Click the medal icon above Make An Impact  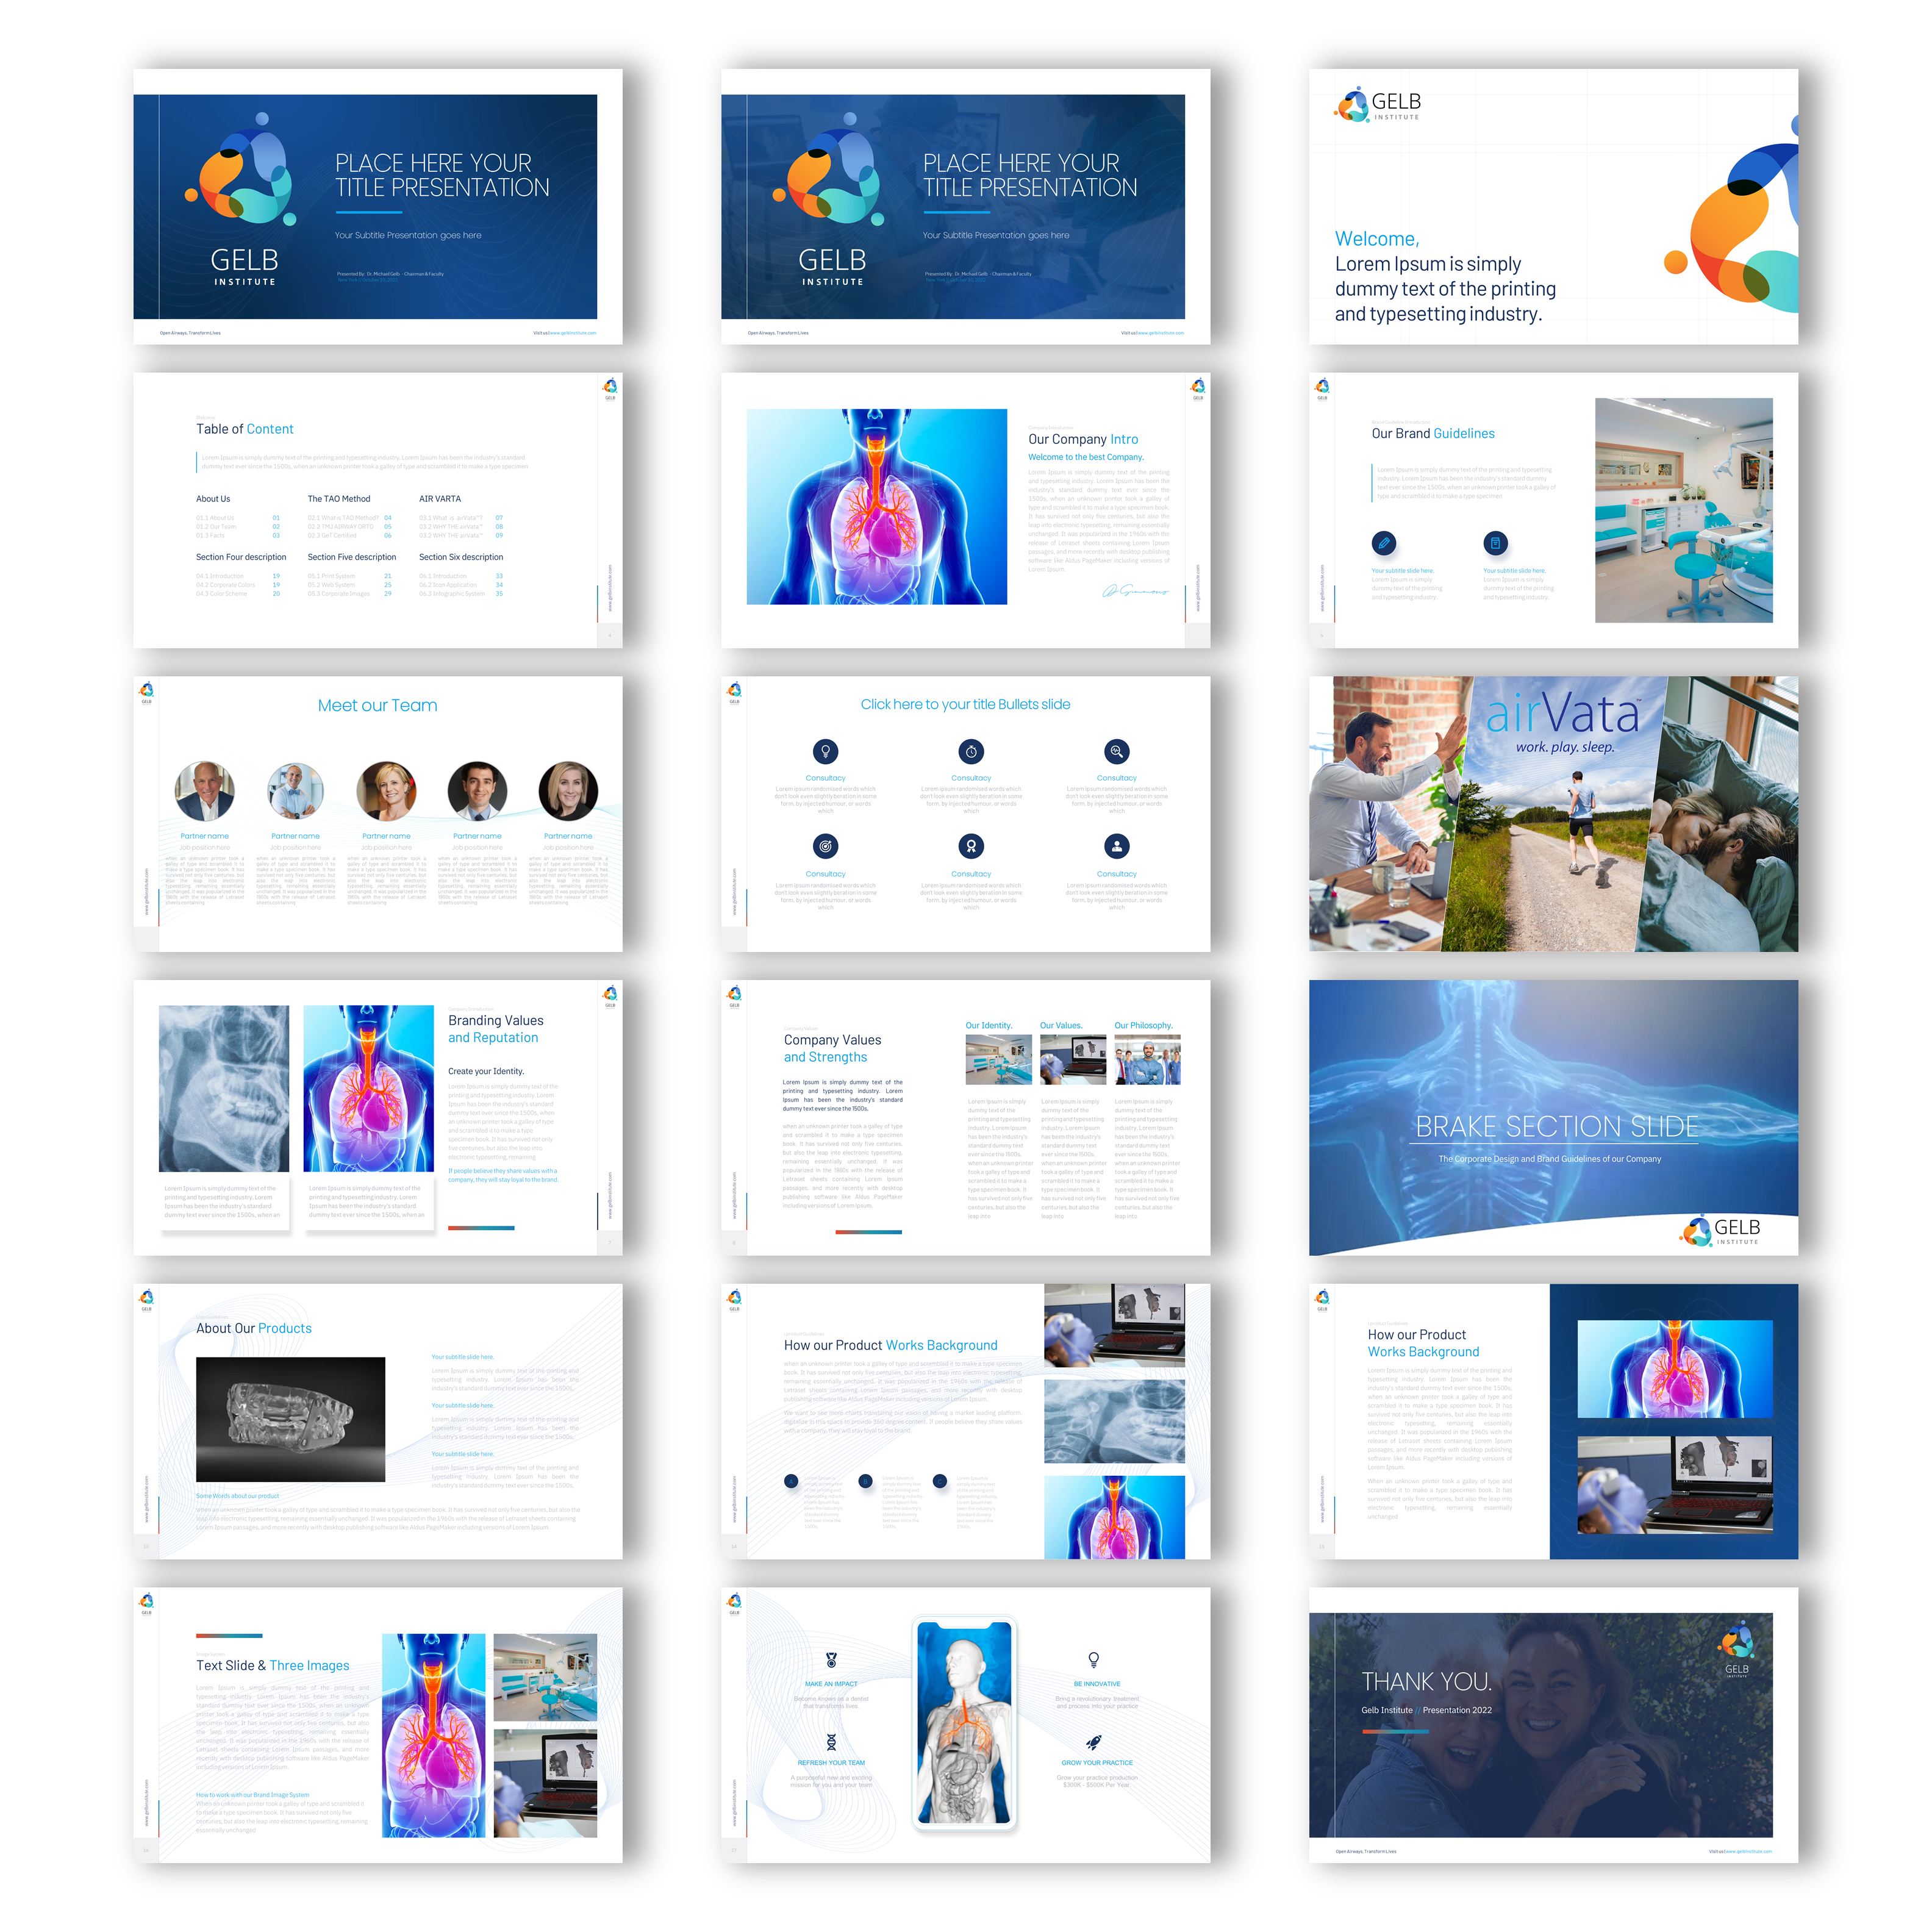(831, 1660)
